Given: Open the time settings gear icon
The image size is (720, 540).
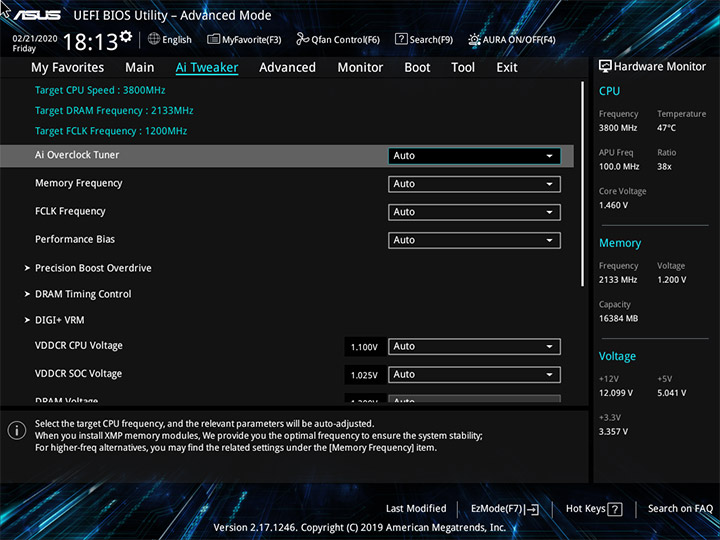Looking at the screenshot, I should click(125, 37).
